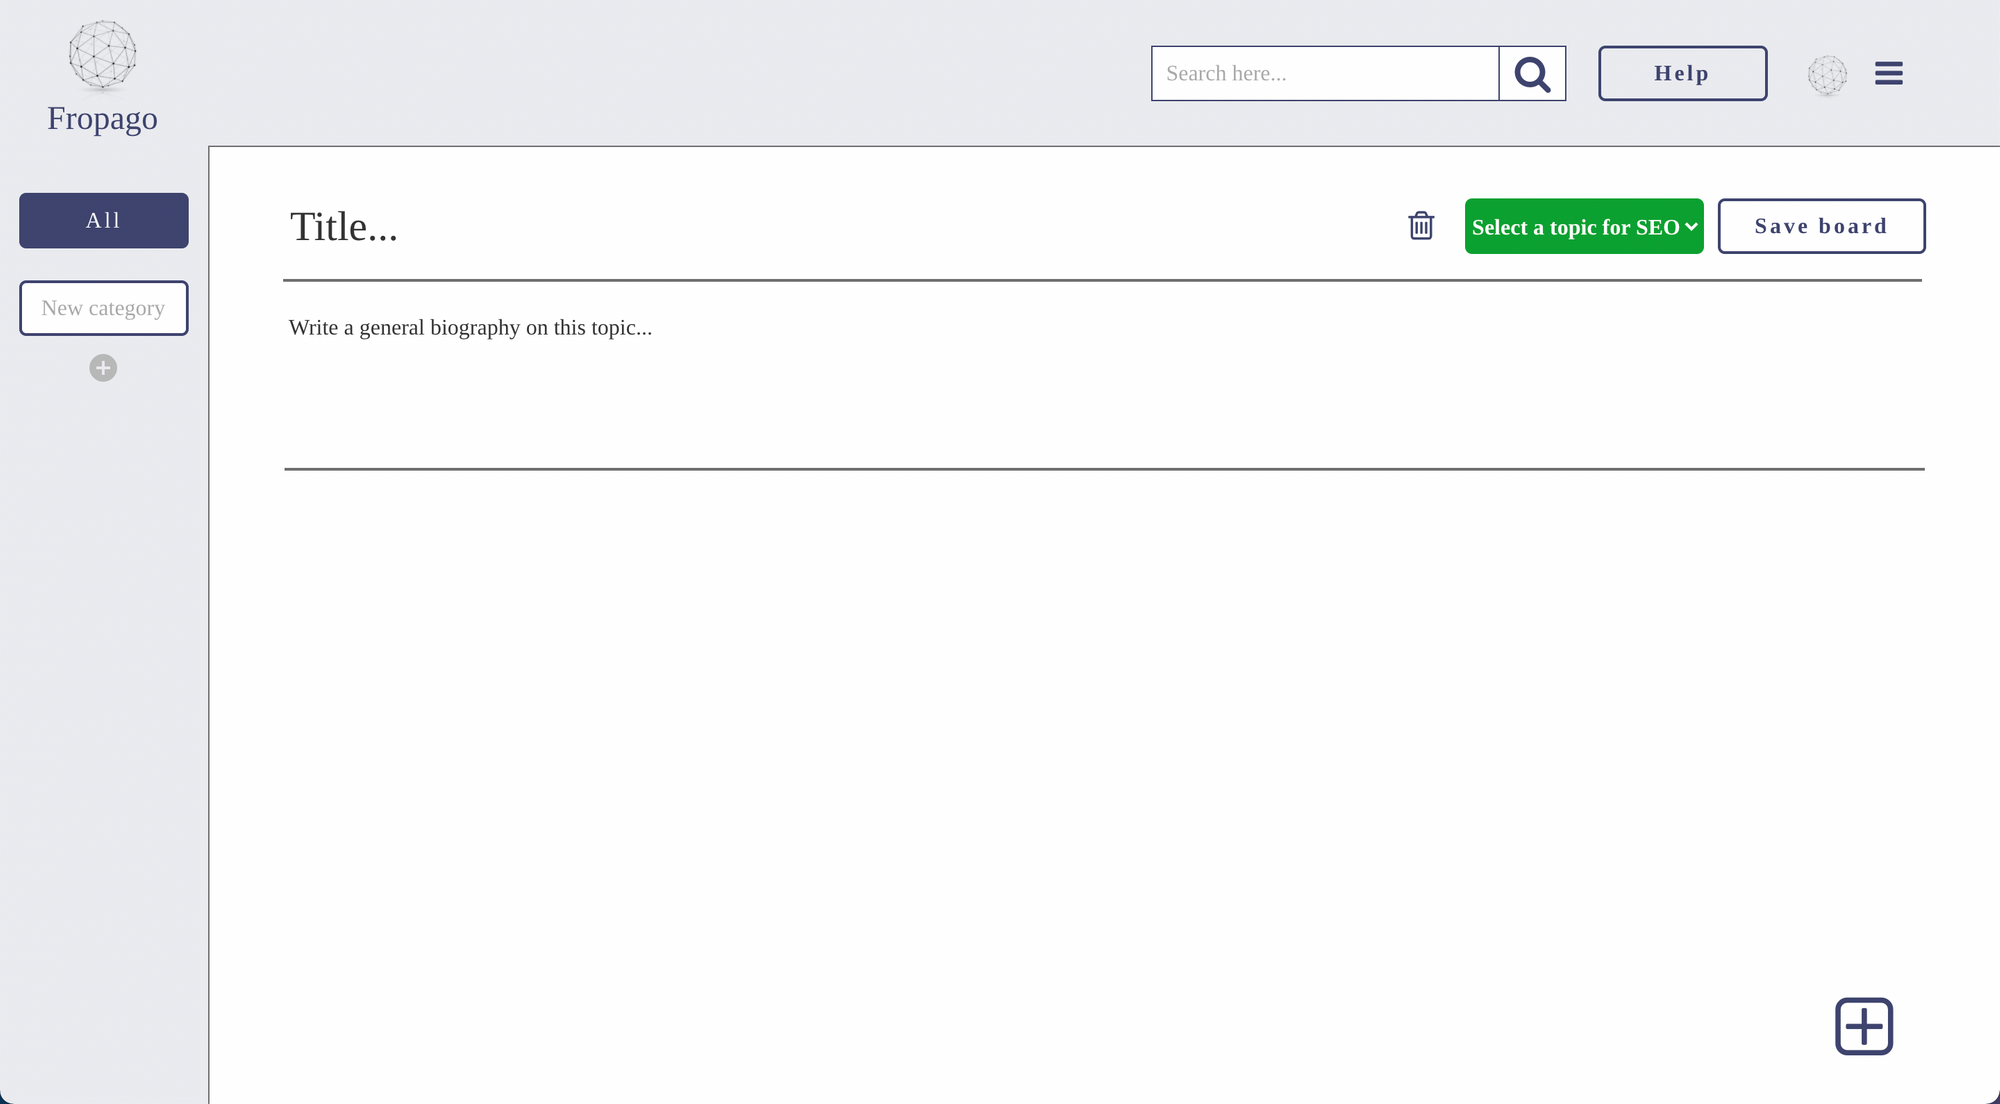
Task: Add a category with the grey plus icon
Action: point(103,368)
